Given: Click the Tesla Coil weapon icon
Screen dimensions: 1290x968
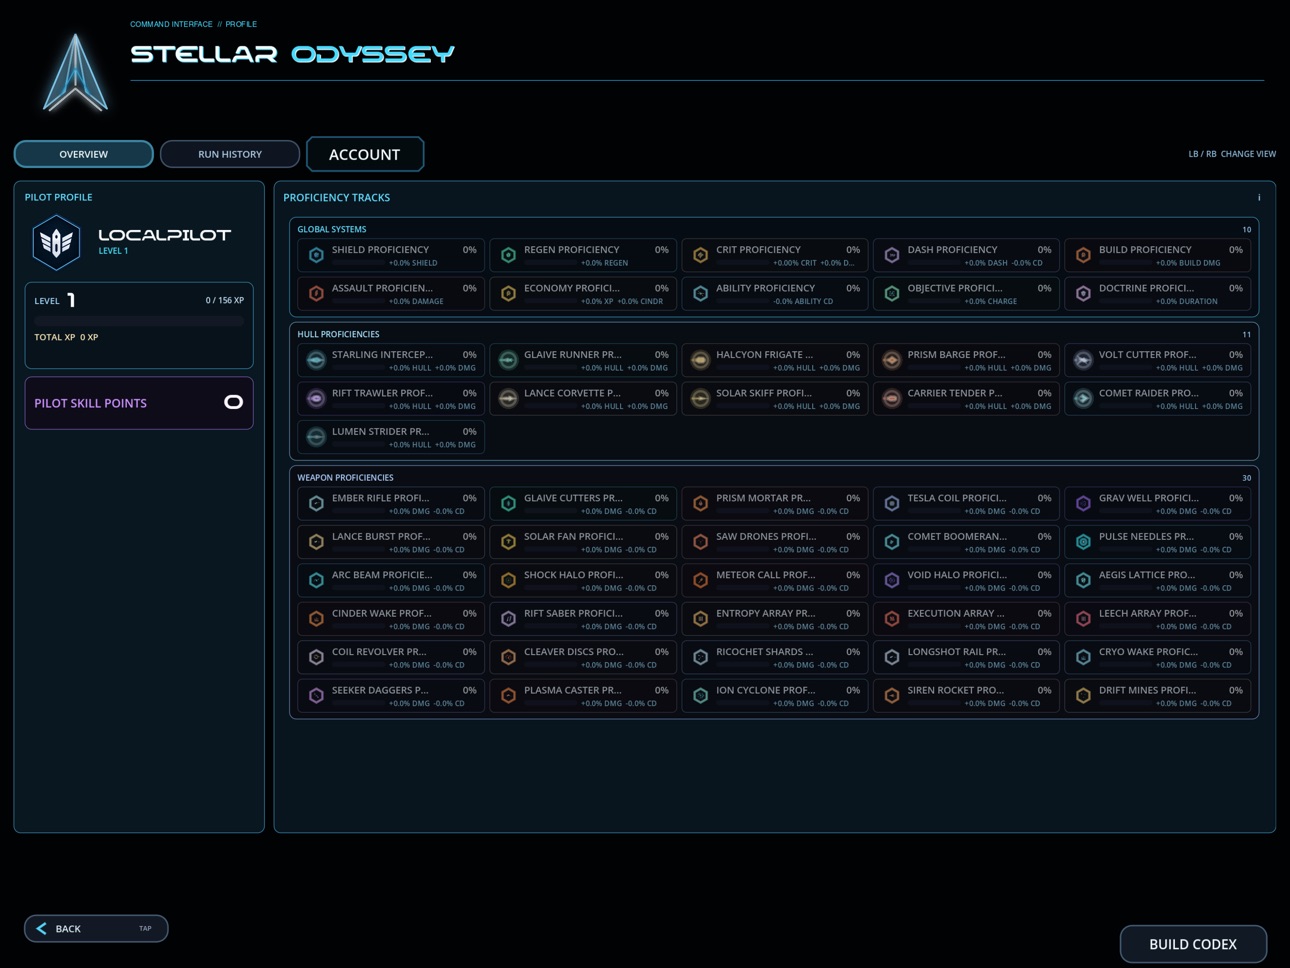Looking at the screenshot, I should click(x=892, y=503).
